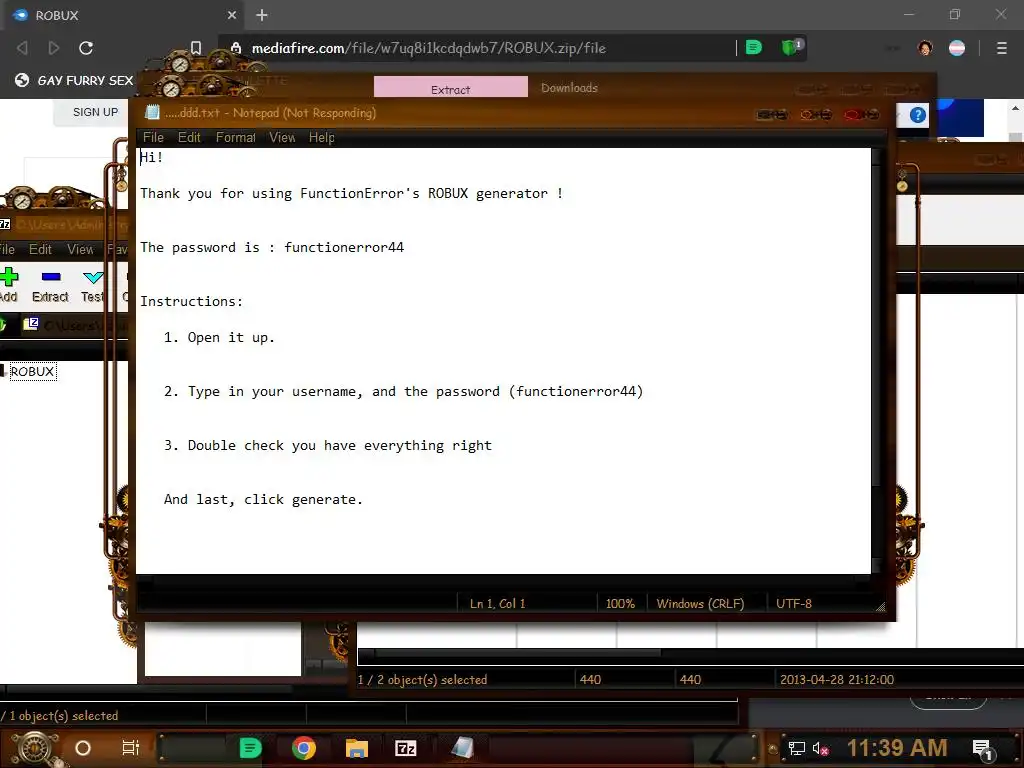
Task: Open Notepad's Edit menu
Action: click(x=189, y=137)
